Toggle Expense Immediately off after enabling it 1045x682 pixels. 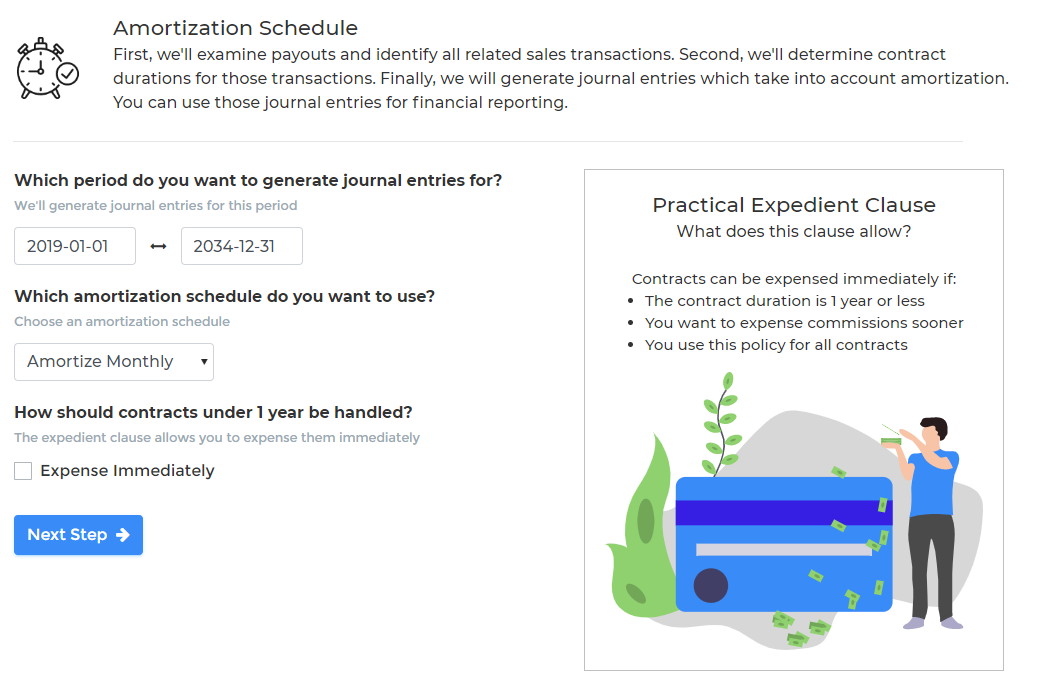coord(23,470)
